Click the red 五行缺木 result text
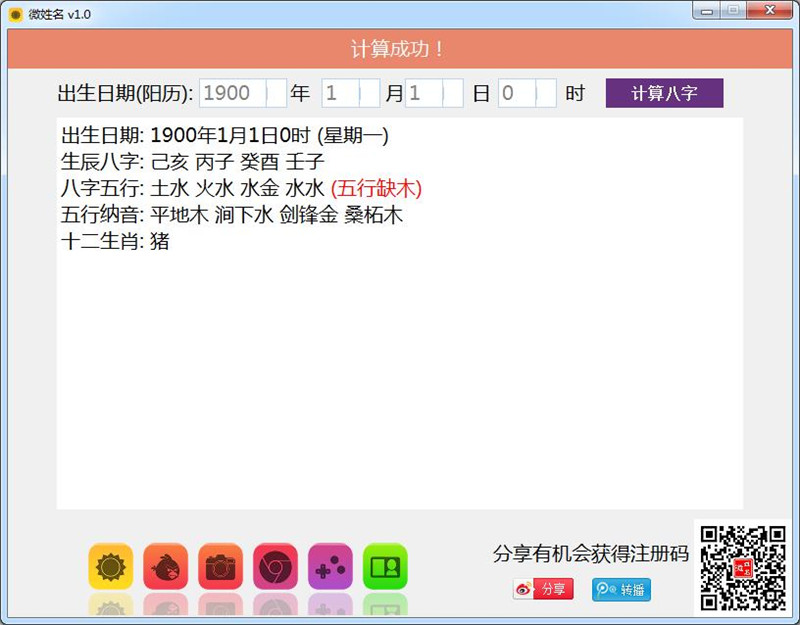The image size is (800, 625). click(376, 188)
